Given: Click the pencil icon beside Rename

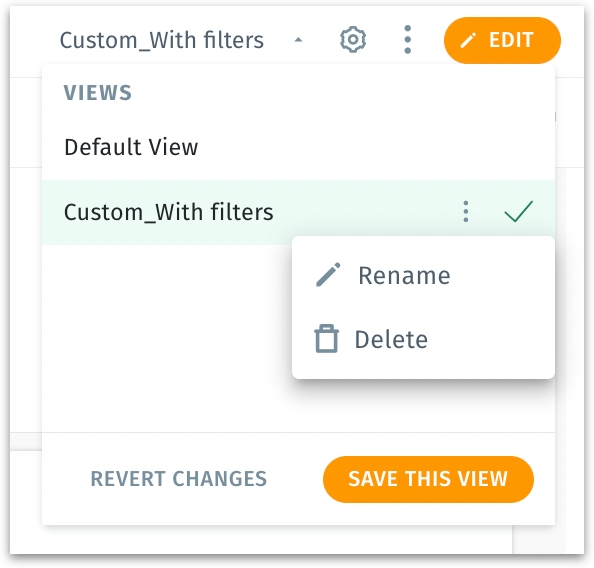Looking at the screenshot, I should click(x=328, y=275).
